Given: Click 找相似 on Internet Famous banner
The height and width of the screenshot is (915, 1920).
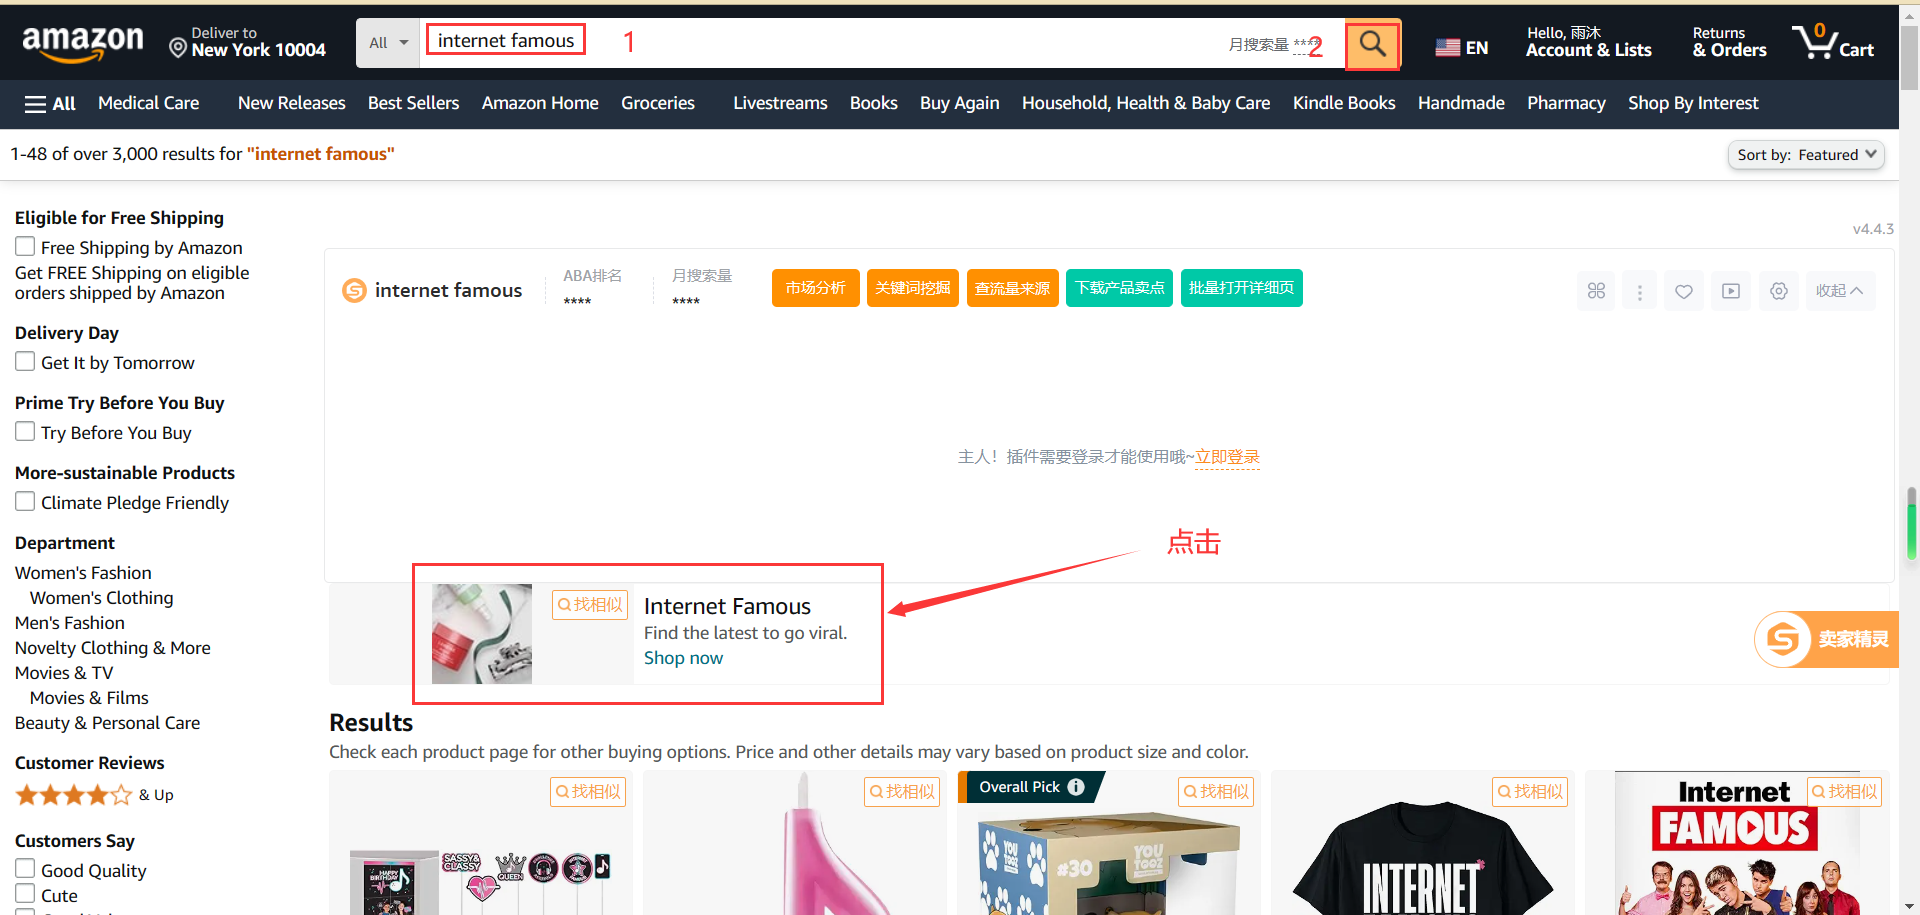Looking at the screenshot, I should point(590,605).
